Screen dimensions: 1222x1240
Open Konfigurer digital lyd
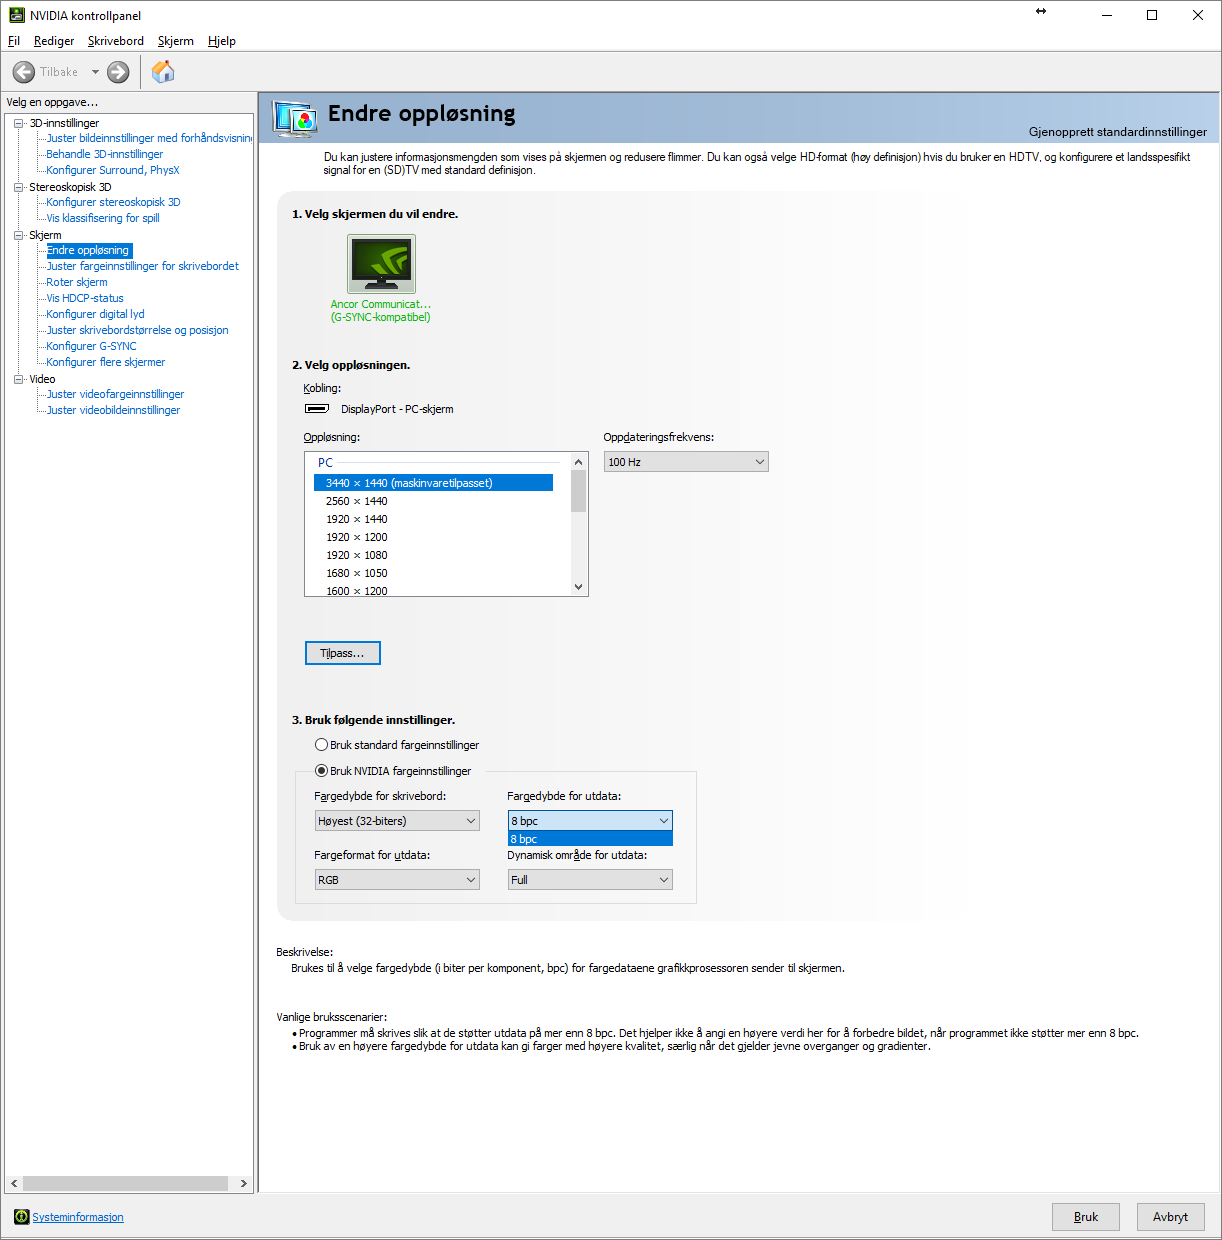click(95, 314)
